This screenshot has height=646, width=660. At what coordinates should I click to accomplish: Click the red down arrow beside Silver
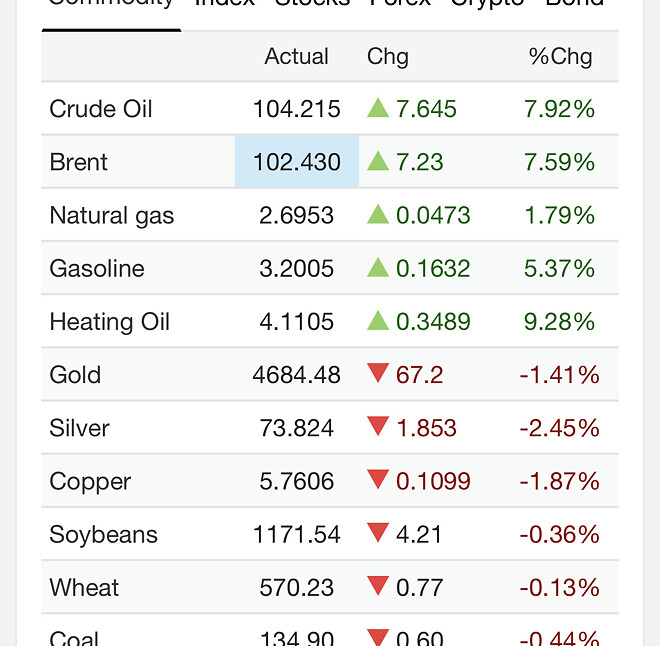377,427
